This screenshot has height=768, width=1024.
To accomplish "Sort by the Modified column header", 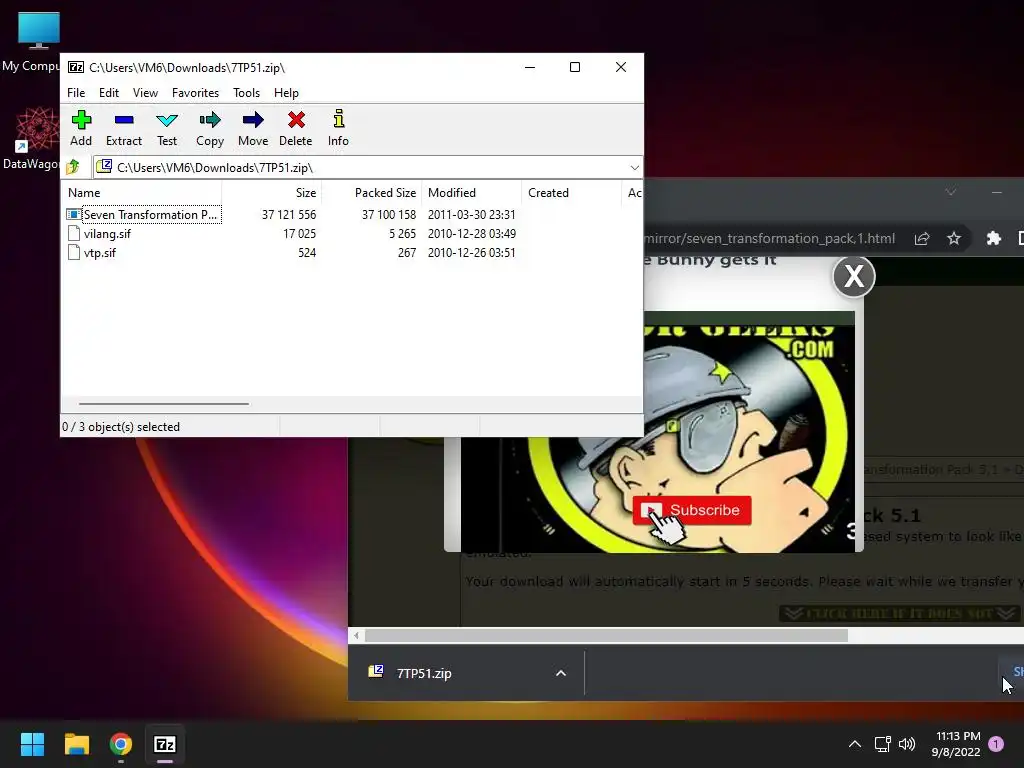I will (472, 193).
